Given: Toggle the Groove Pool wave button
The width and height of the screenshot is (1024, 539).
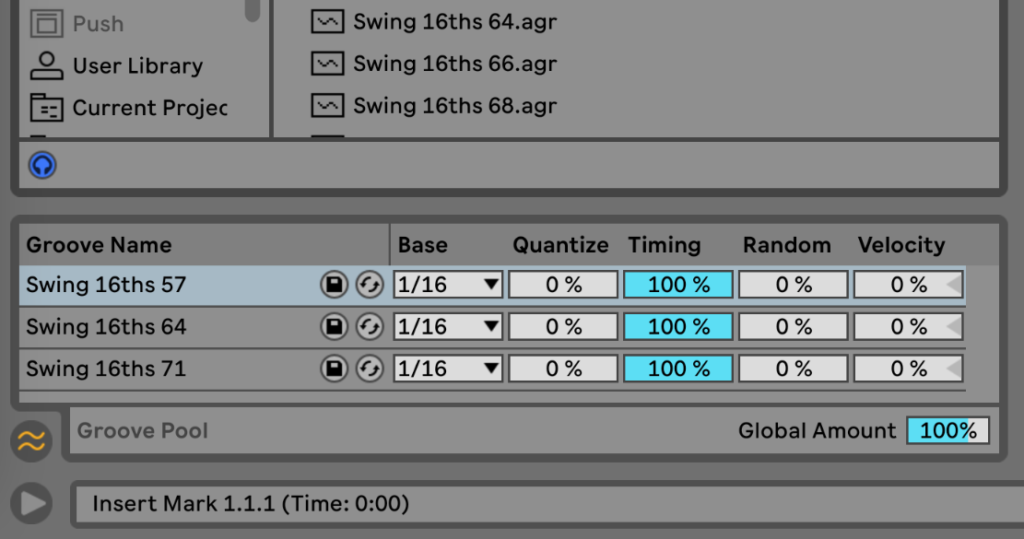Looking at the screenshot, I should click(31, 441).
